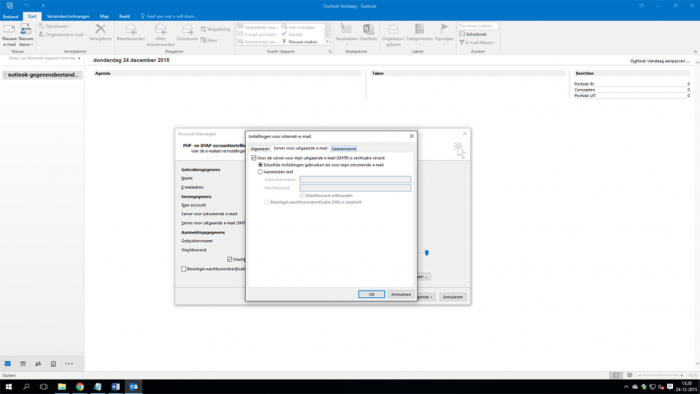
Task: Click the blue slider handle in Account toevoegen
Action: 427,253
